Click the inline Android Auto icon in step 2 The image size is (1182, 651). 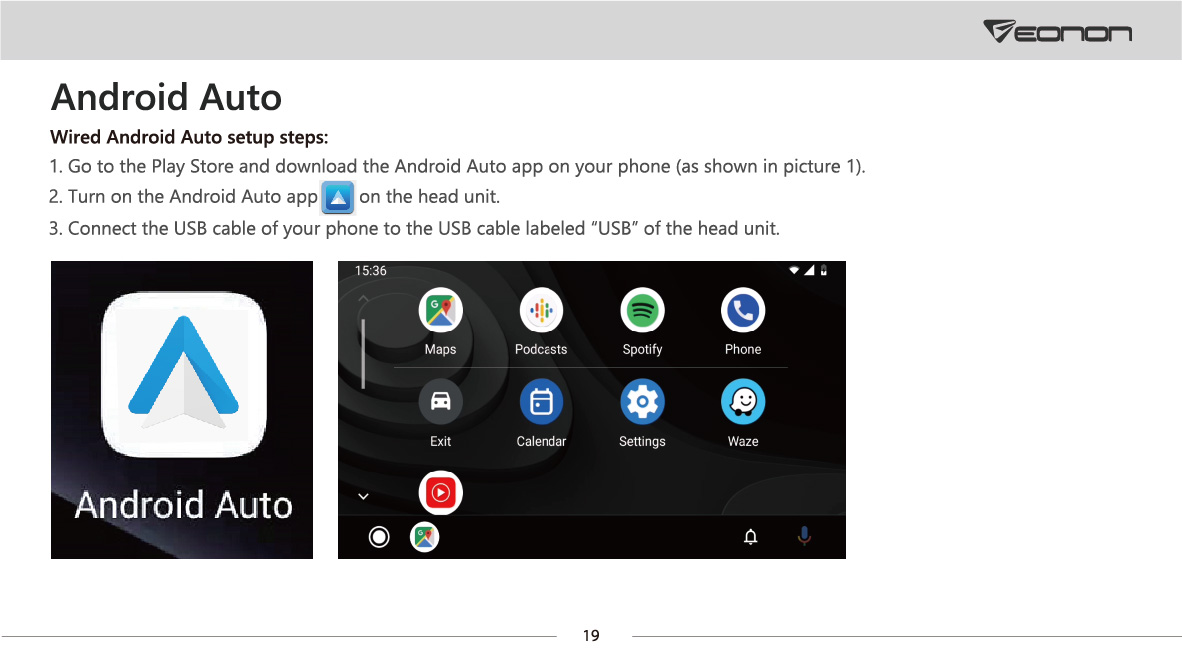point(338,197)
